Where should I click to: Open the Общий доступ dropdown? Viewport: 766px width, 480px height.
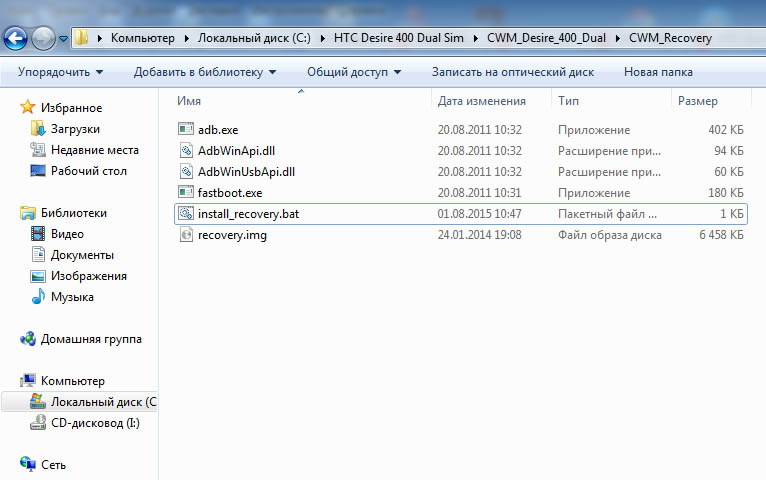click(354, 72)
